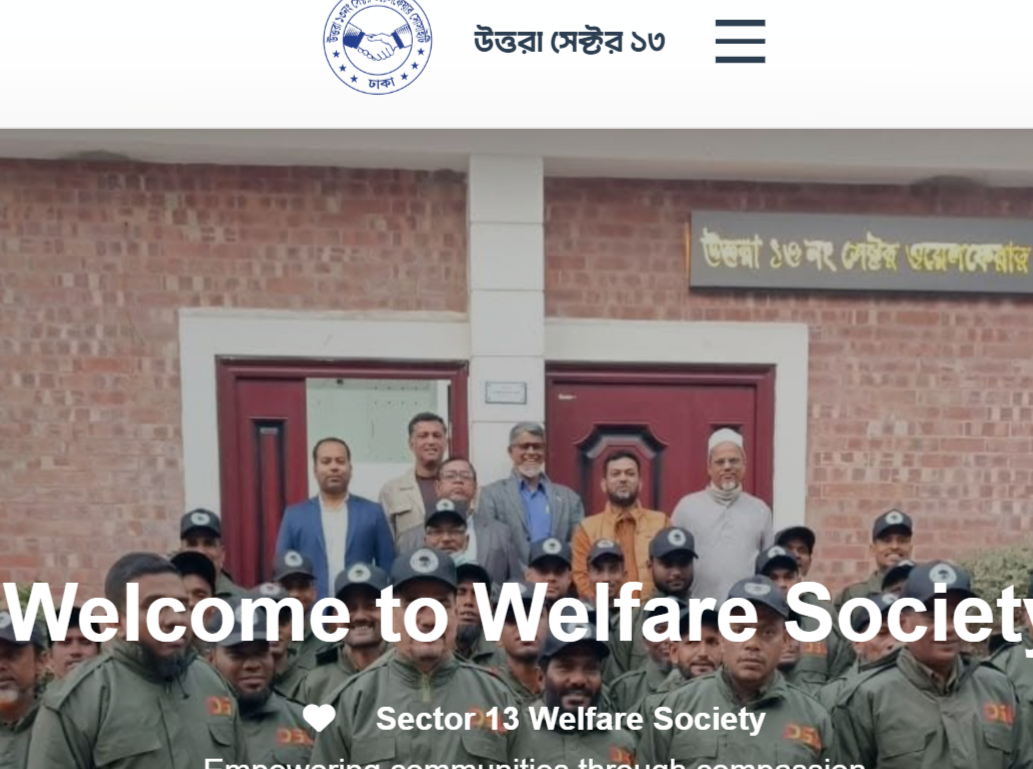Click the man wearing the white prayer cap

pyautogui.click(x=723, y=507)
